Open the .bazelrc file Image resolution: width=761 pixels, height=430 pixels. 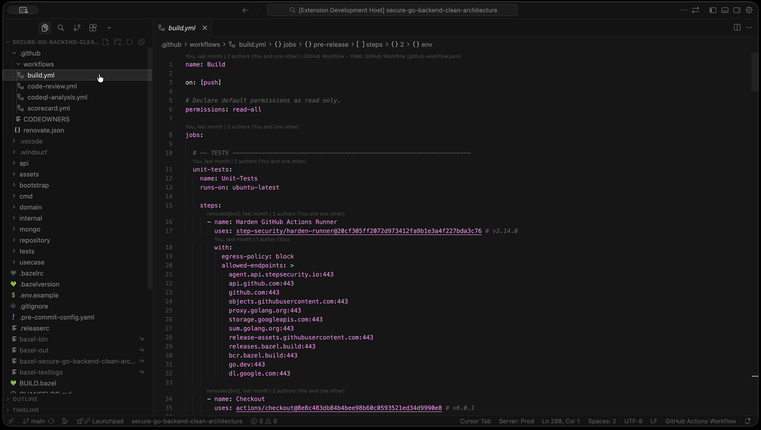click(78, 273)
